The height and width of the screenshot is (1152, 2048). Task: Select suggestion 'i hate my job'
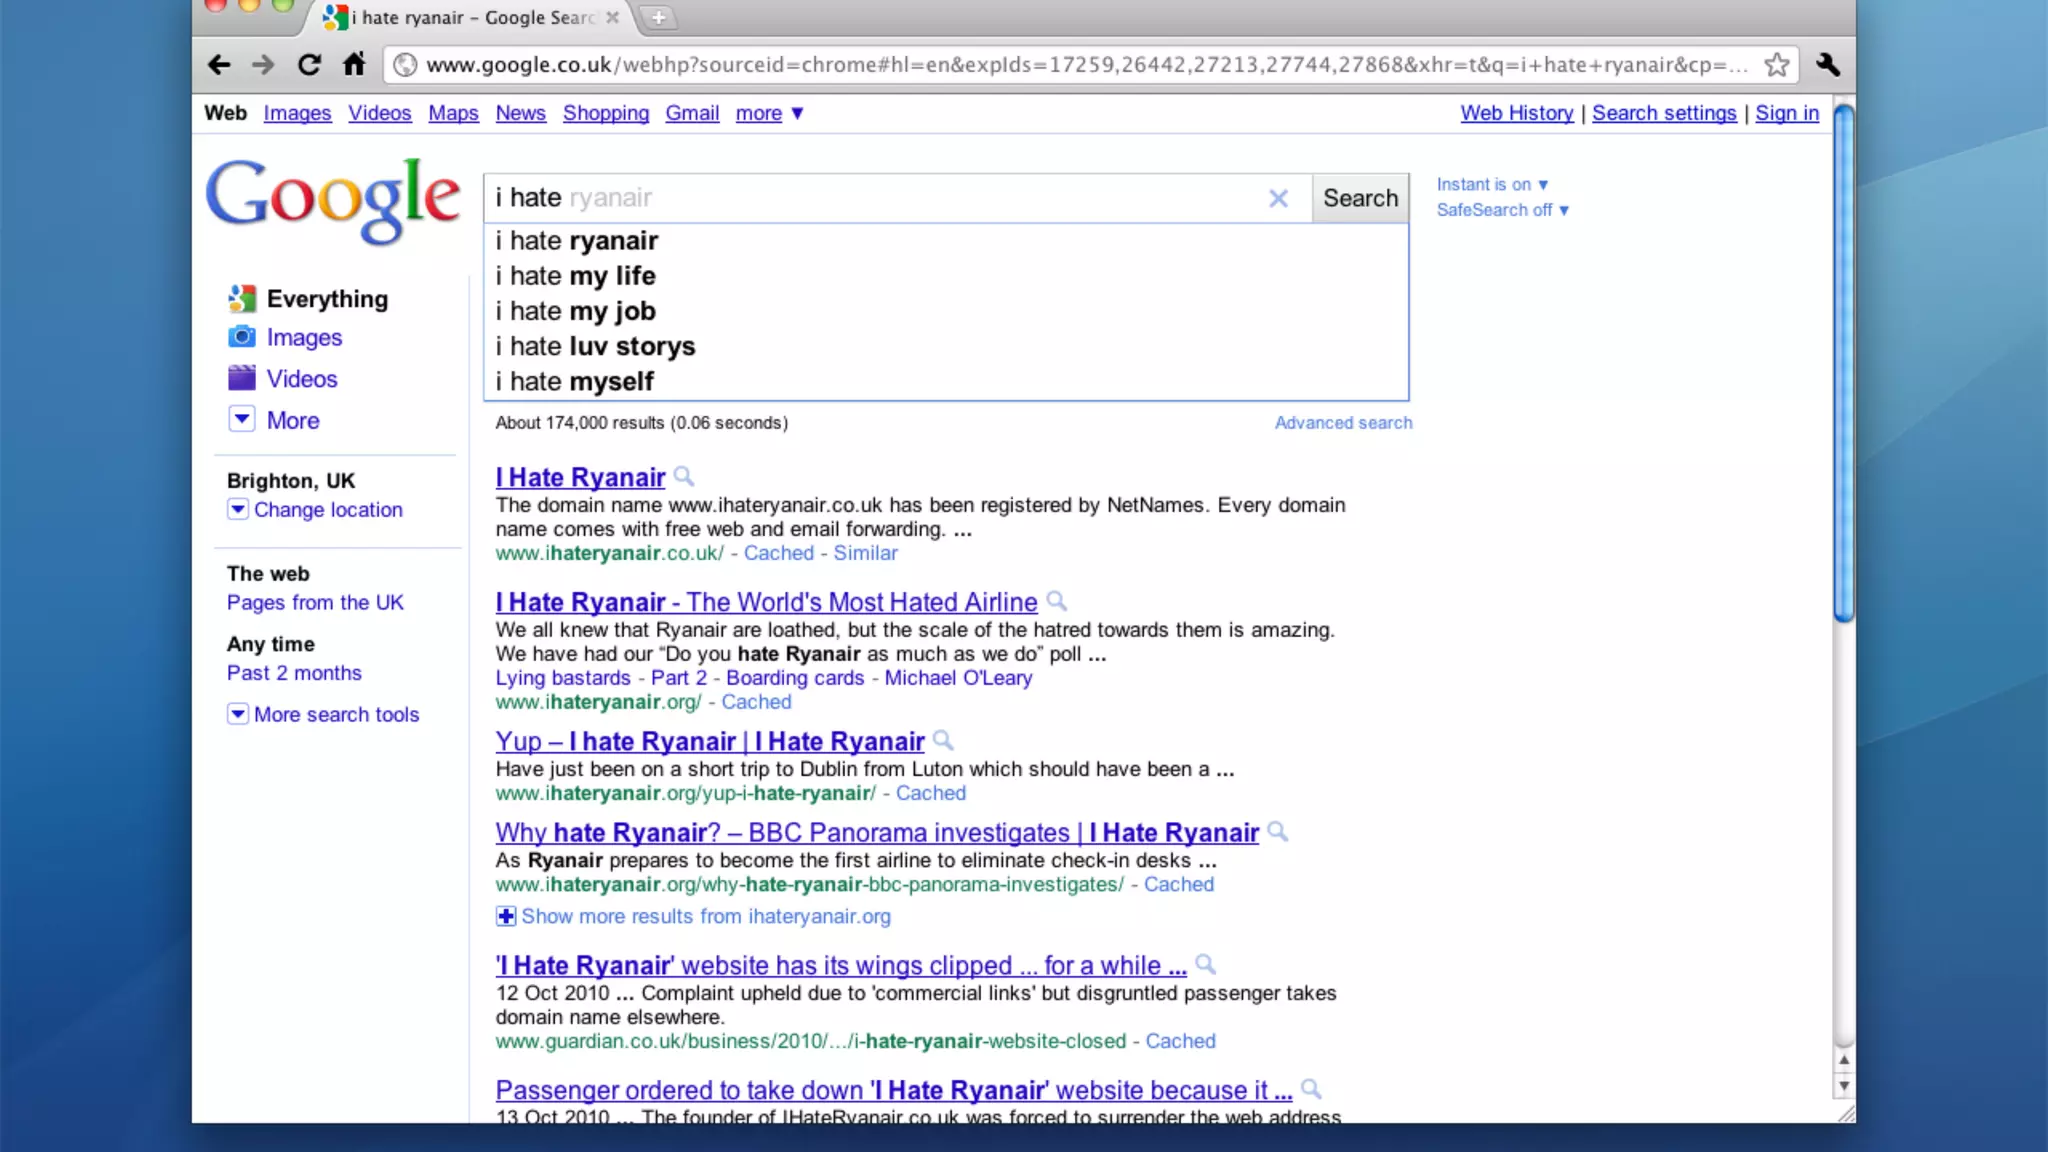click(x=575, y=311)
